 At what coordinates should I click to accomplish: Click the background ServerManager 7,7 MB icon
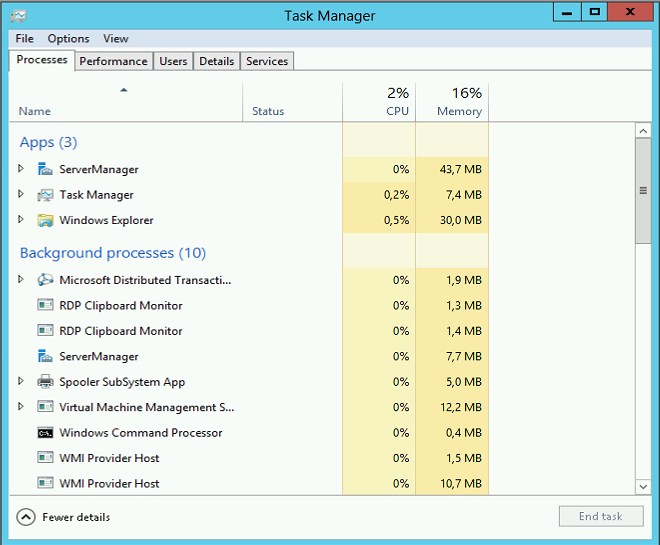point(45,356)
